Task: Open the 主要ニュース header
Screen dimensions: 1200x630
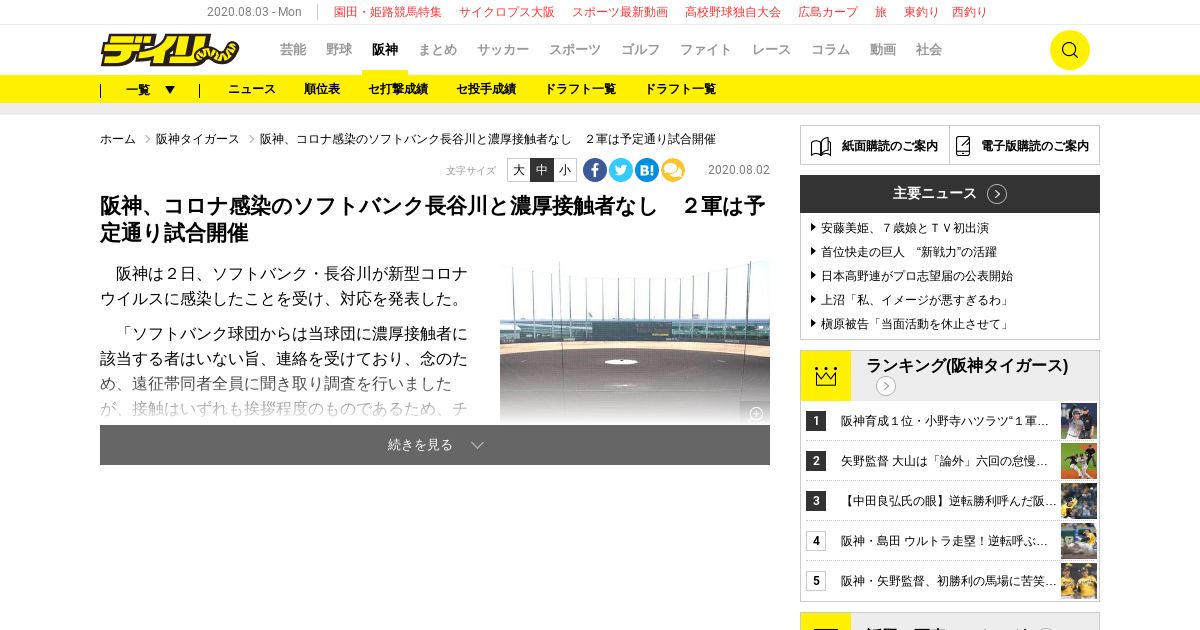Action: (950, 194)
